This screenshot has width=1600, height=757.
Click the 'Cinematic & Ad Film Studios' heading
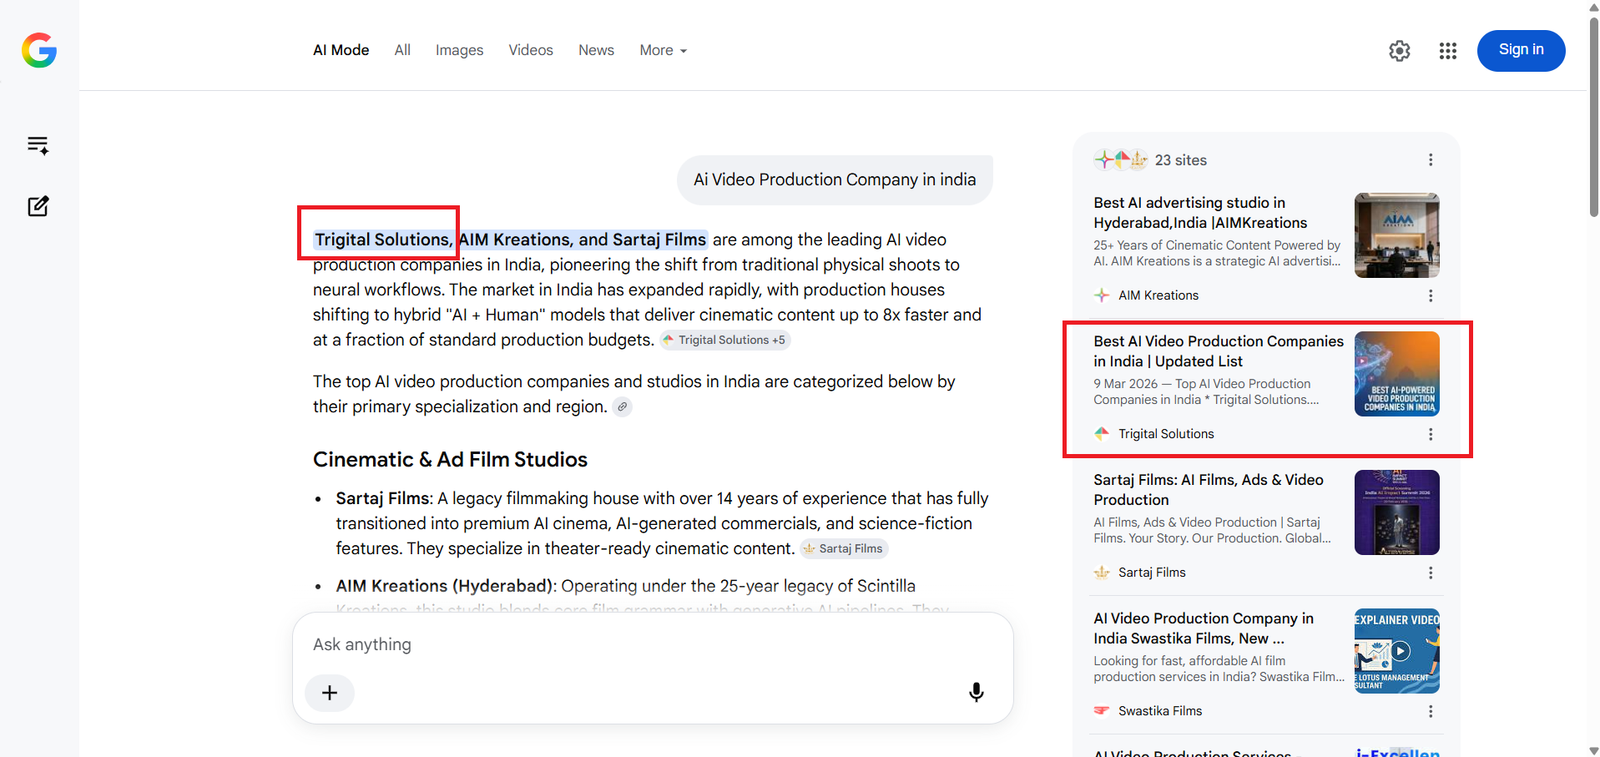click(x=450, y=460)
